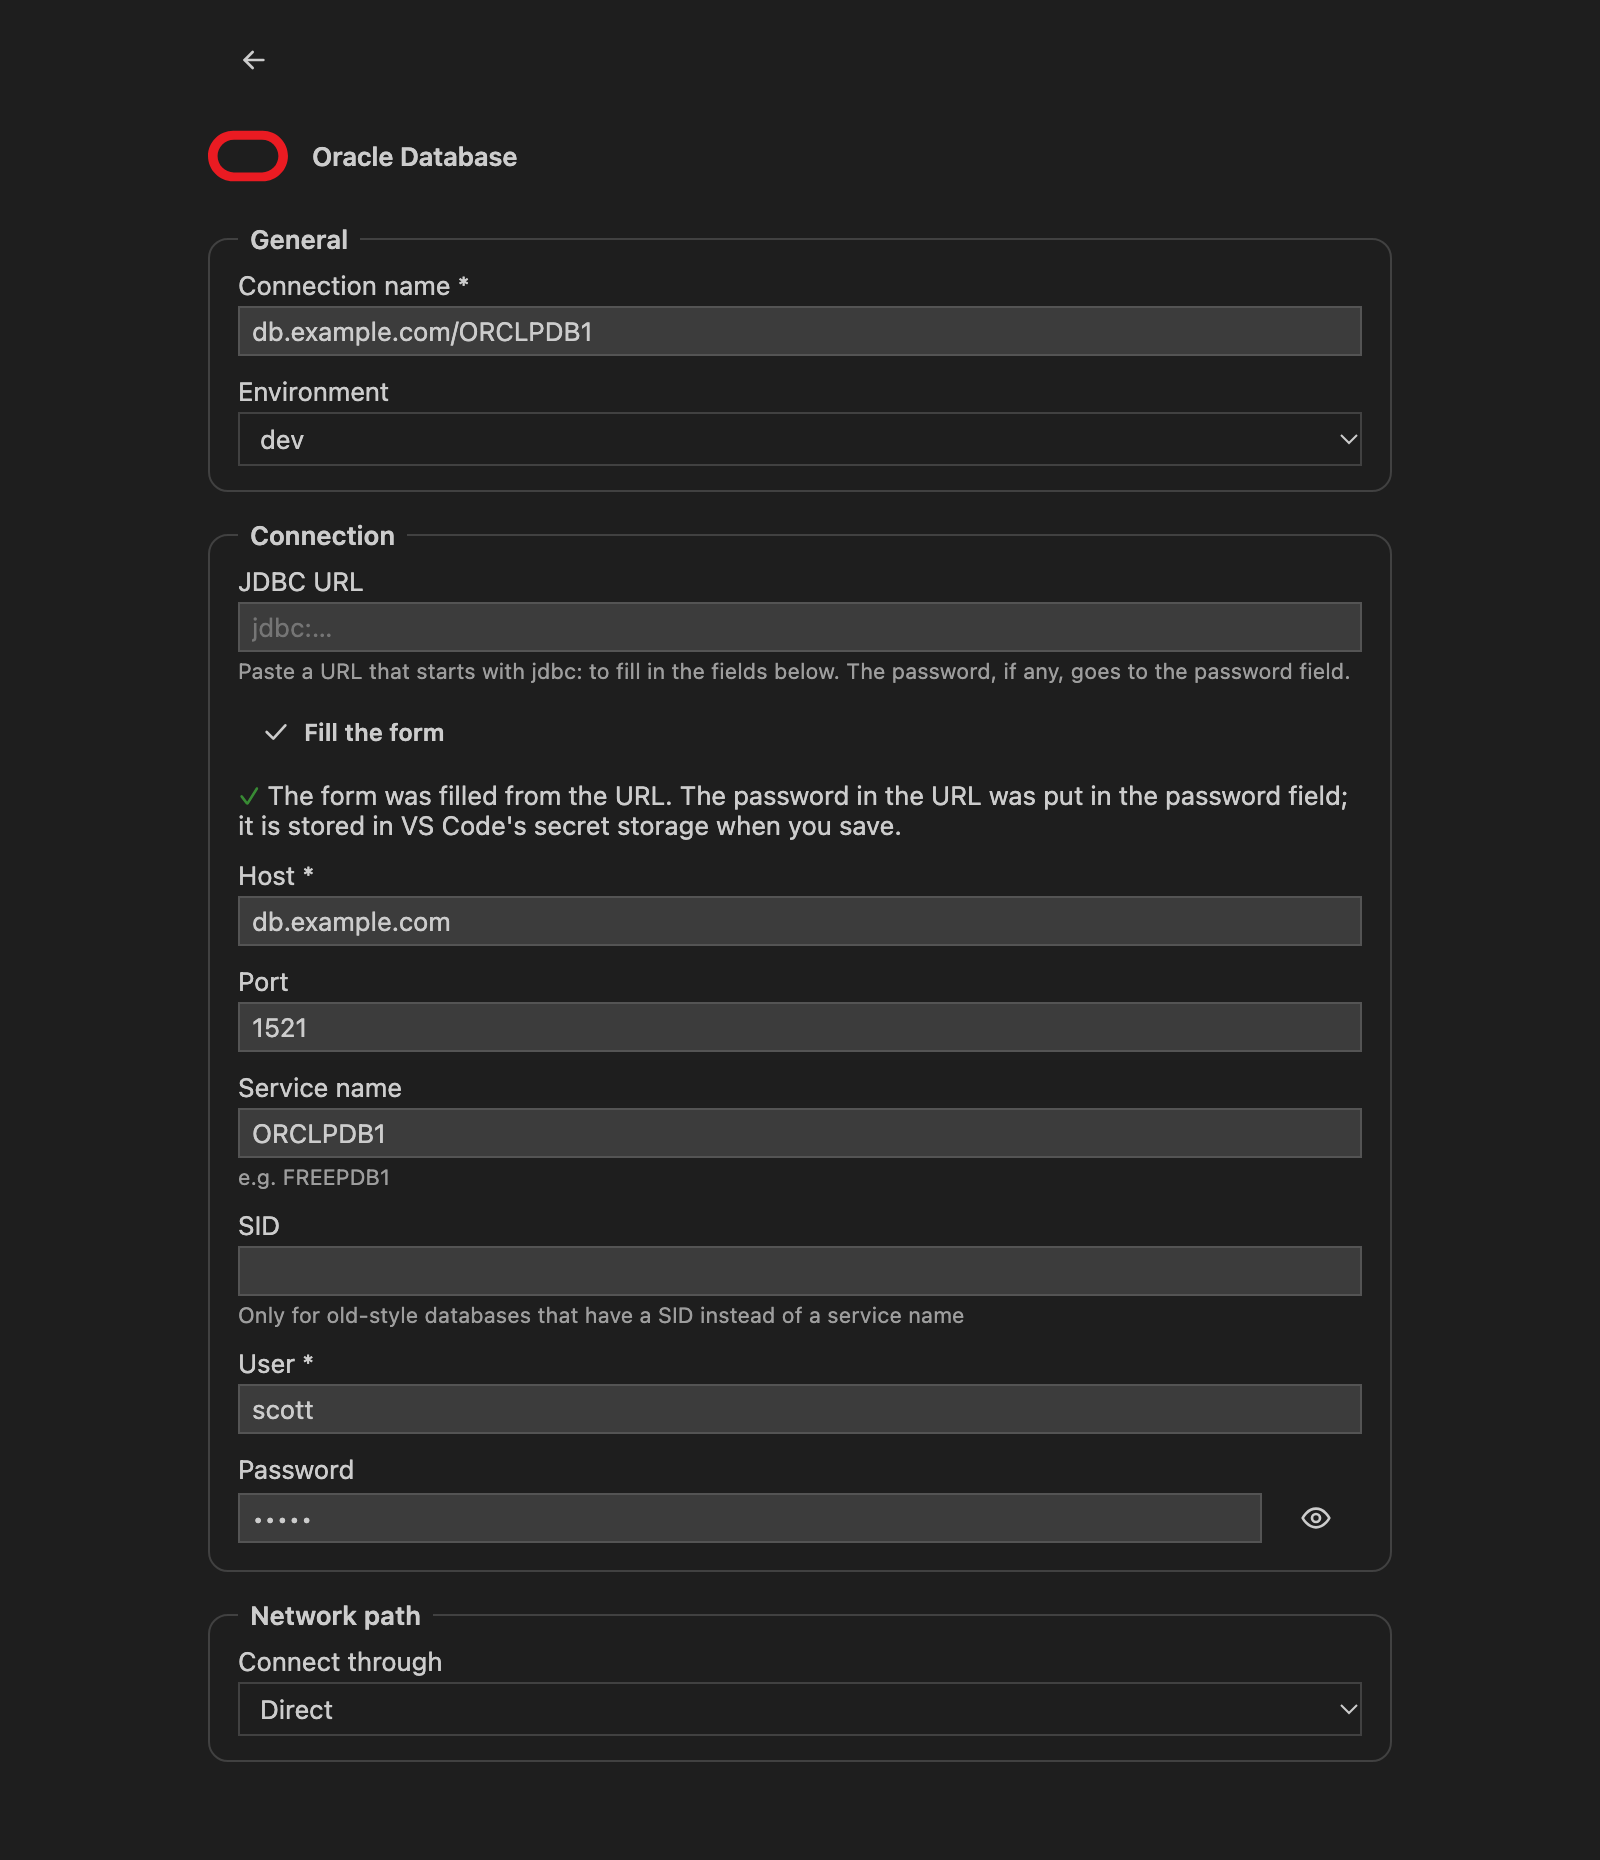
Task: Click the masked Password field
Action: tap(750, 1518)
